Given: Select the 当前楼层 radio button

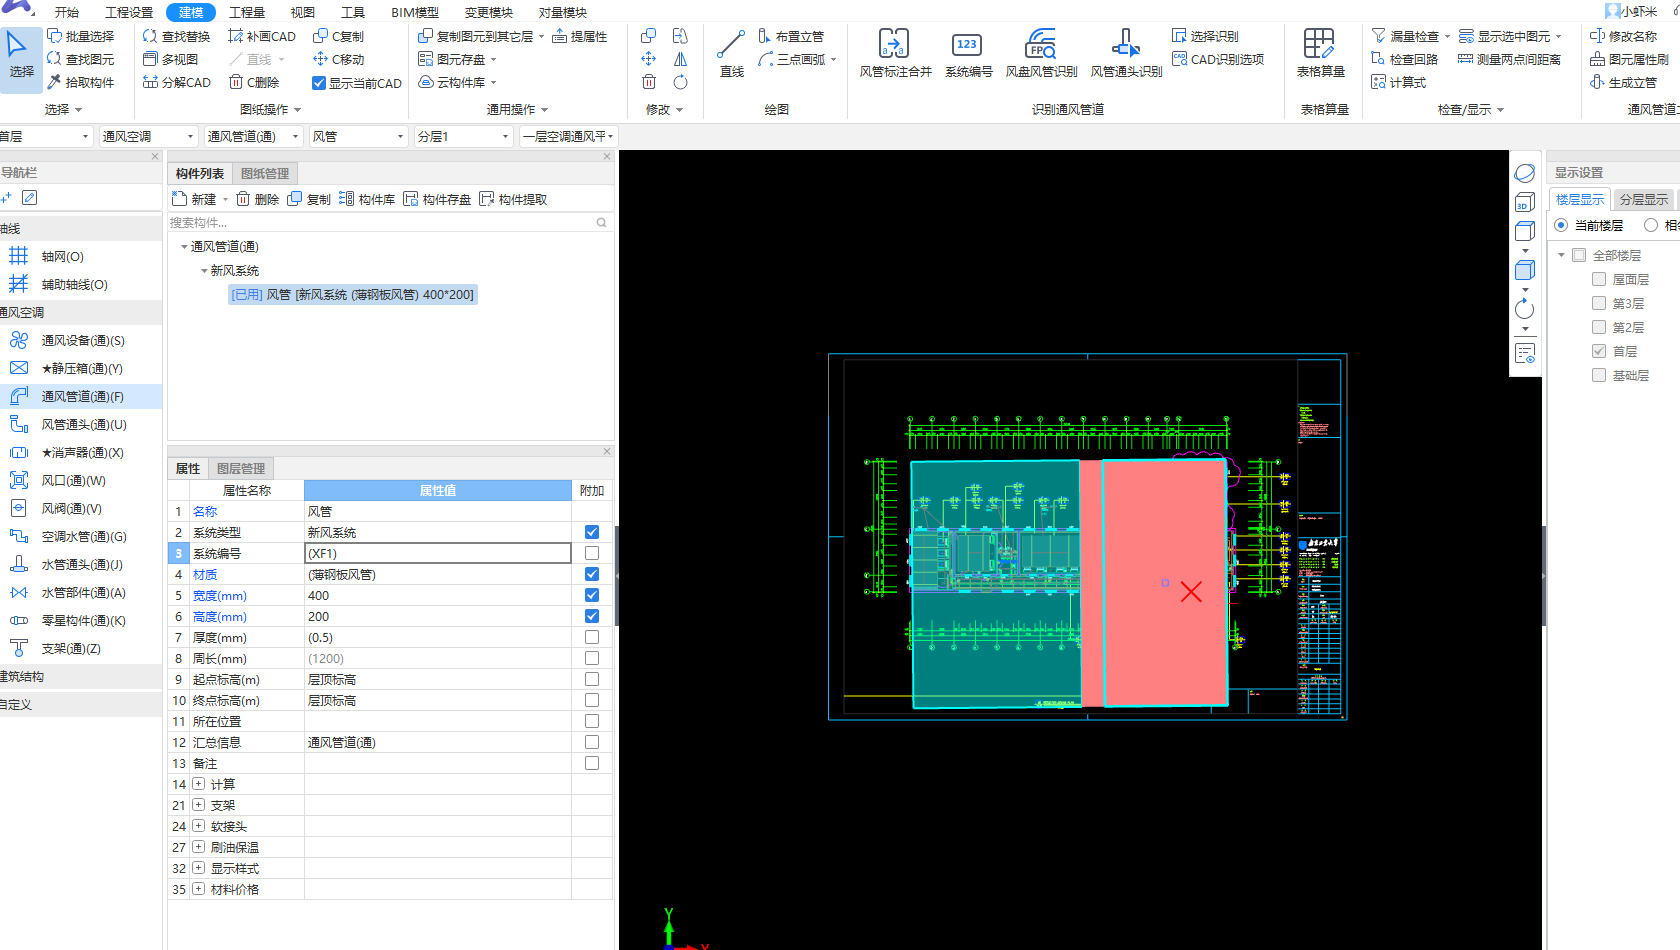Looking at the screenshot, I should (x=1561, y=225).
